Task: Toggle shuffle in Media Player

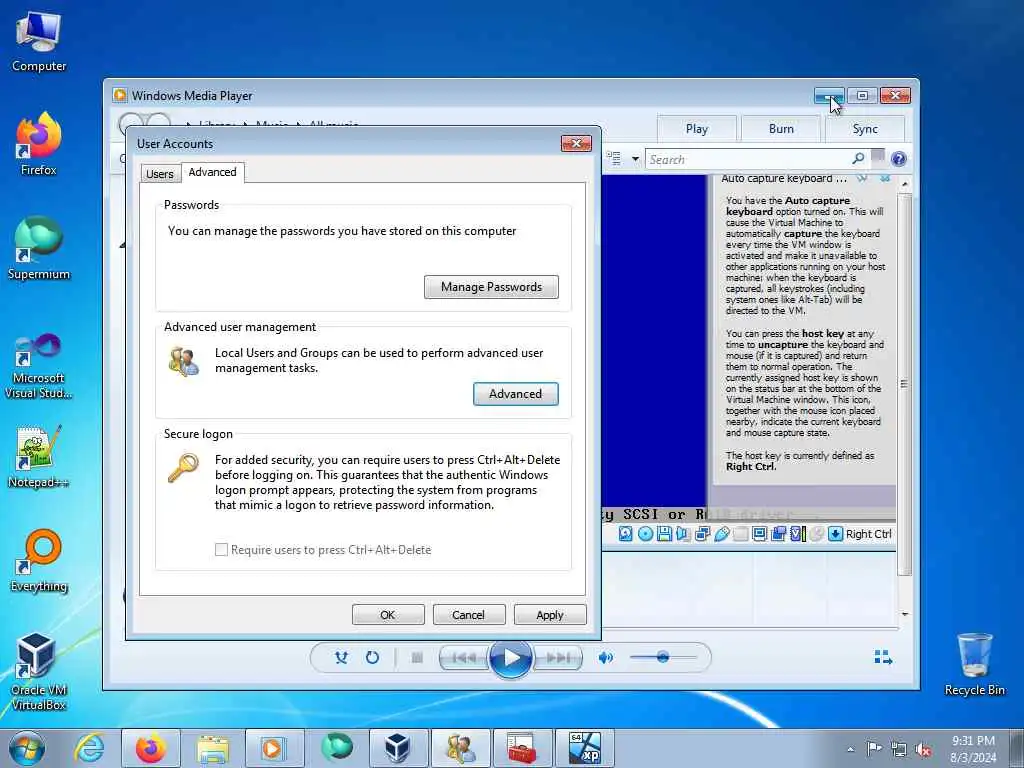Action: [341, 658]
